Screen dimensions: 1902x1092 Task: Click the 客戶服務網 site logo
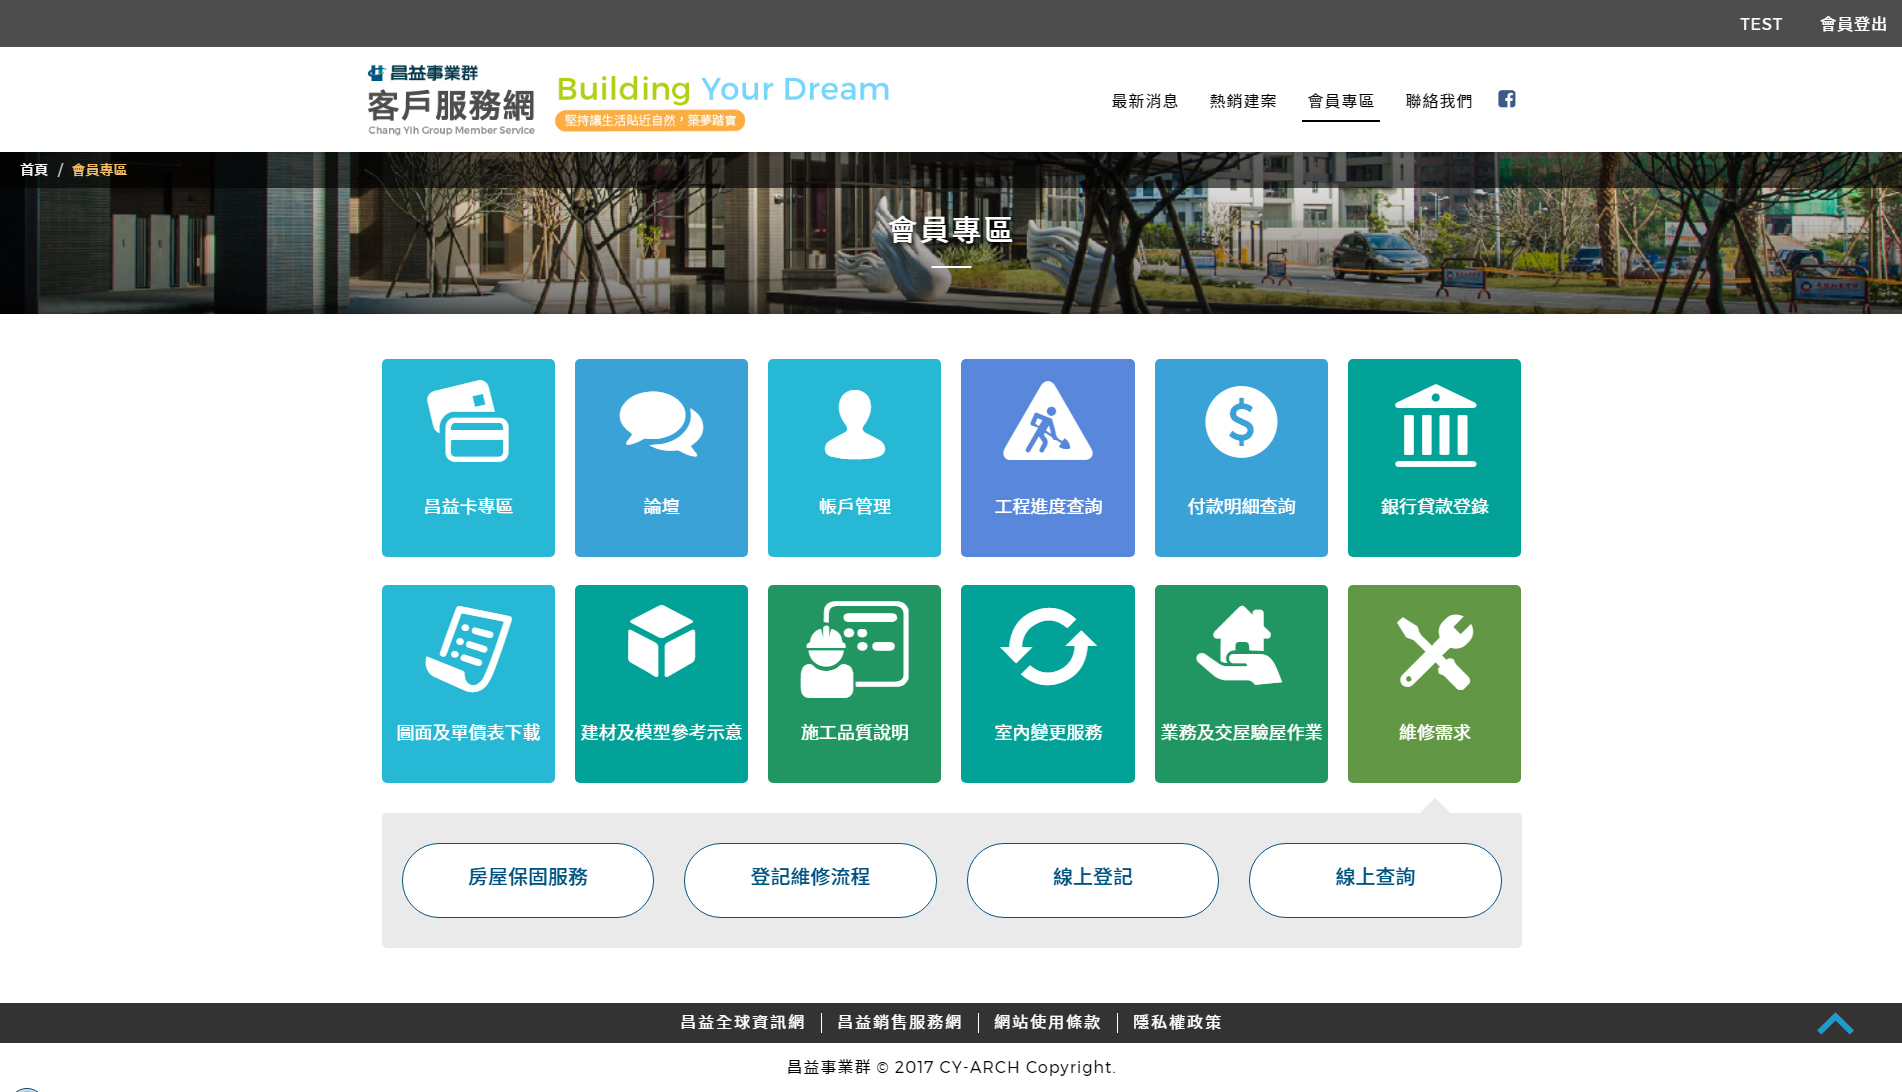pyautogui.click(x=451, y=100)
